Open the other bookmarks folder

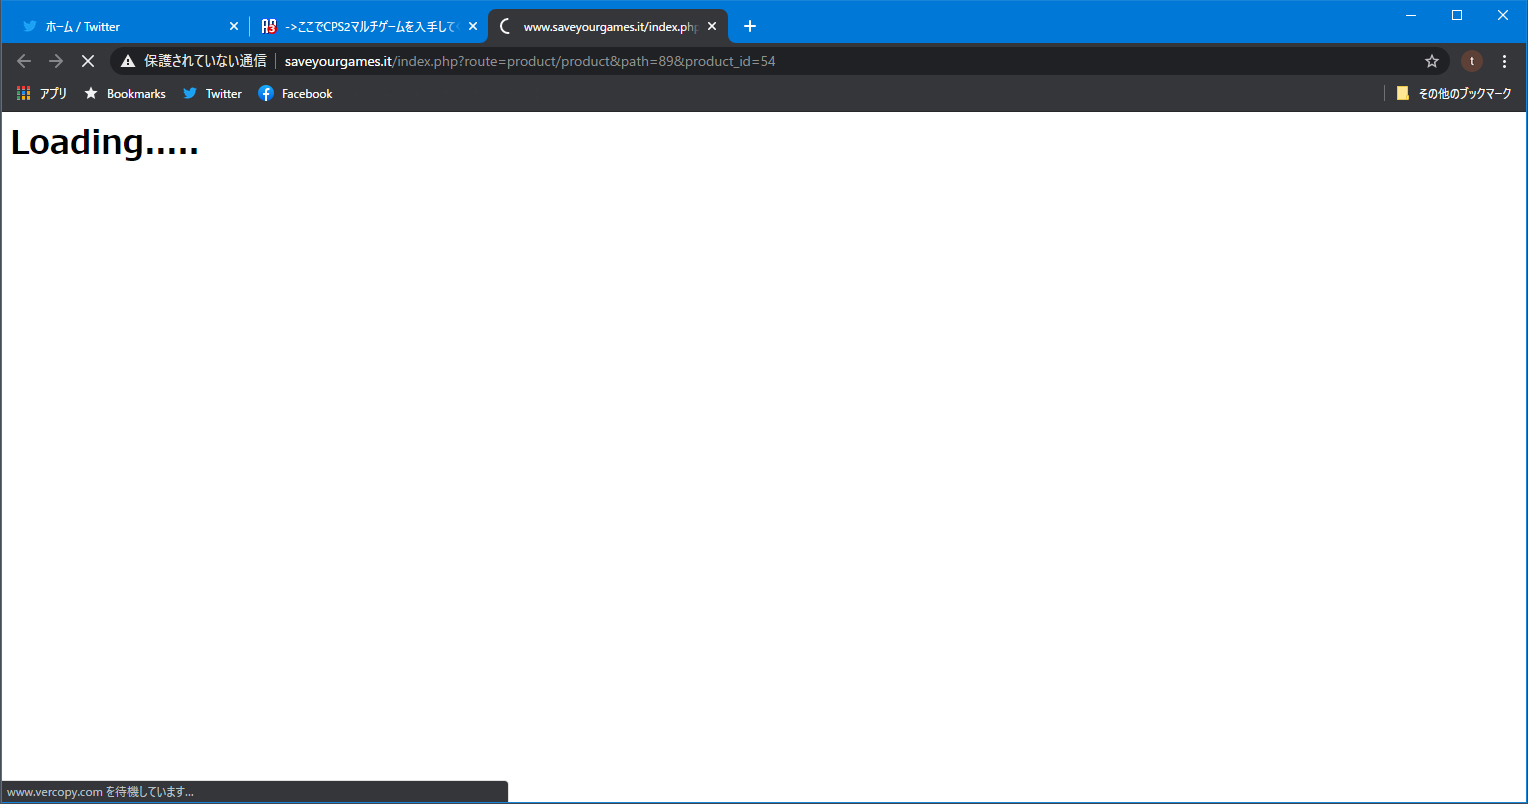(x=1454, y=93)
